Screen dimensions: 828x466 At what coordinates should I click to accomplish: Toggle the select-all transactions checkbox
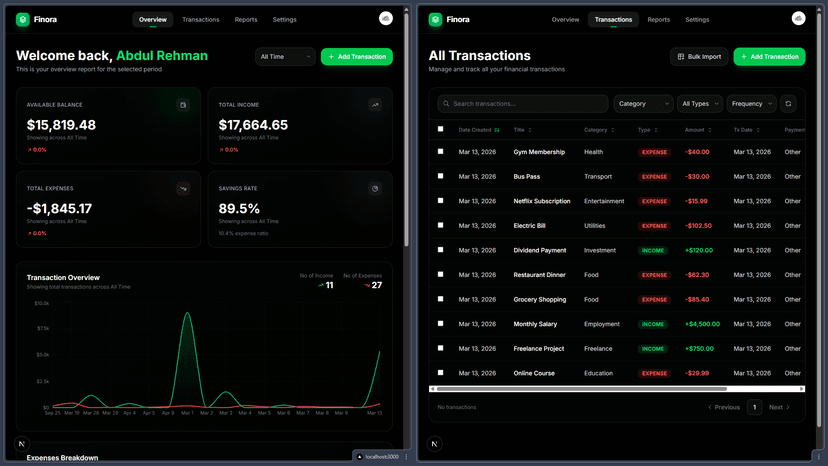click(440, 129)
